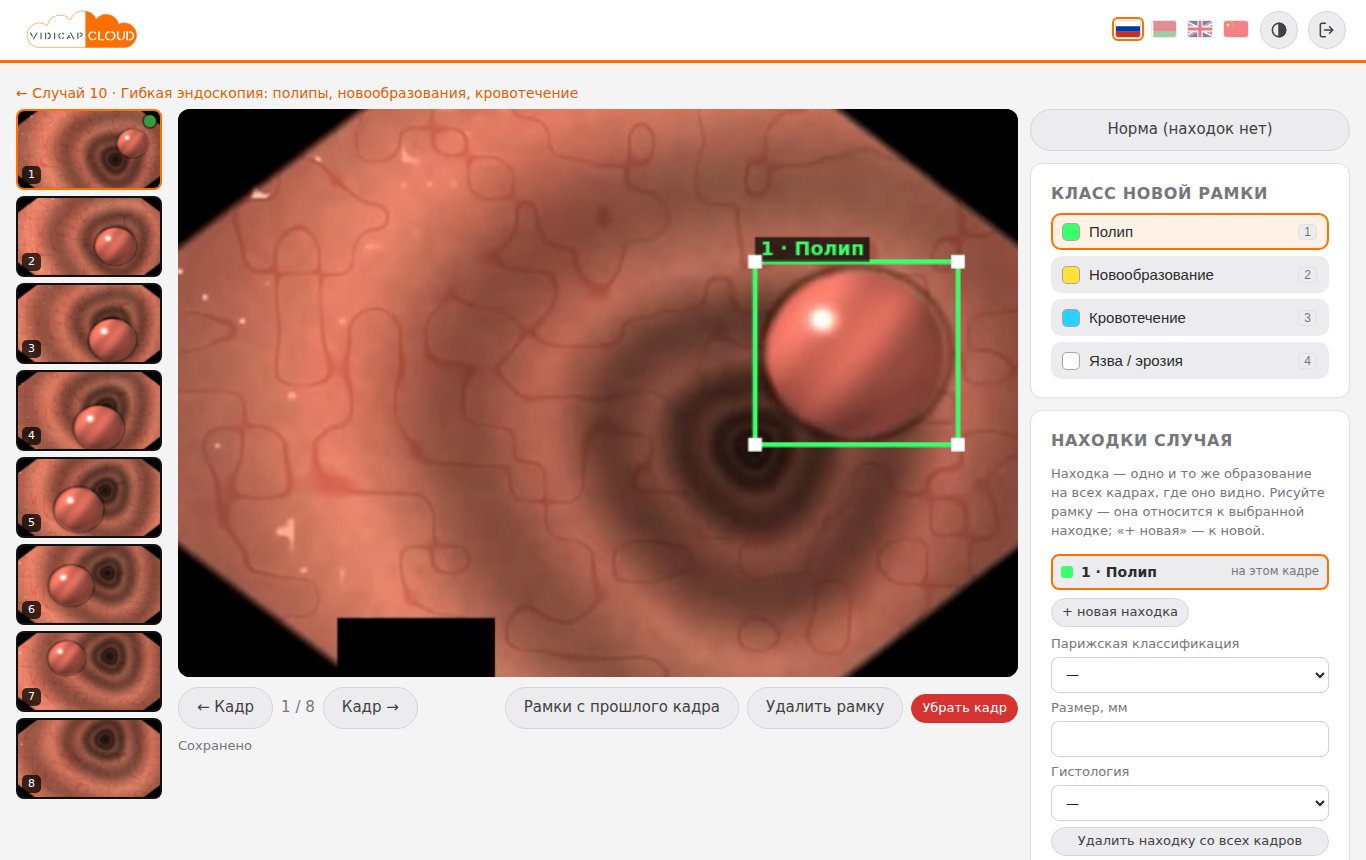Click the Сохранено status text
The width and height of the screenshot is (1366, 860).
pos(215,746)
